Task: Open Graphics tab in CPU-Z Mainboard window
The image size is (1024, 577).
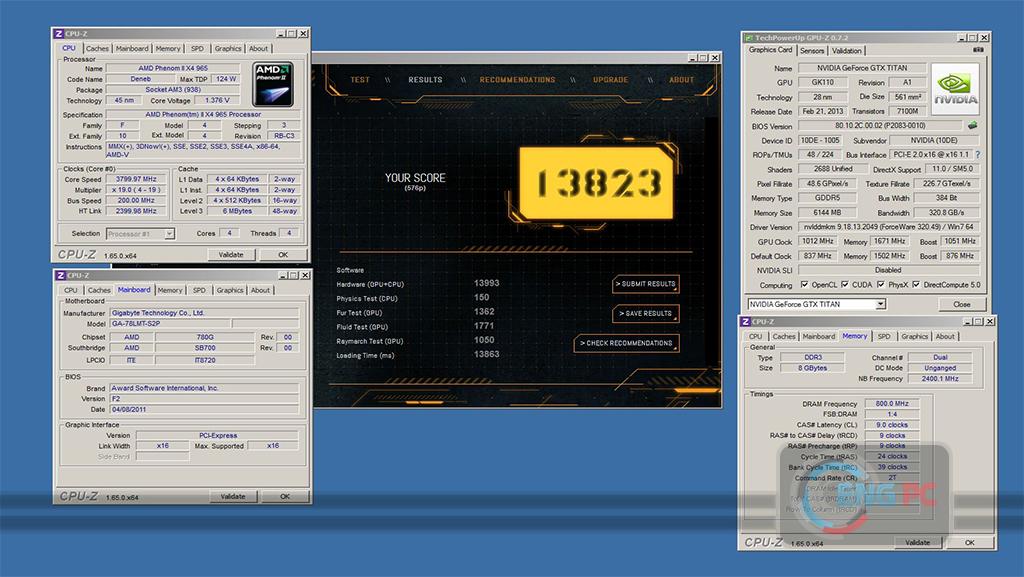Action: (230, 290)
